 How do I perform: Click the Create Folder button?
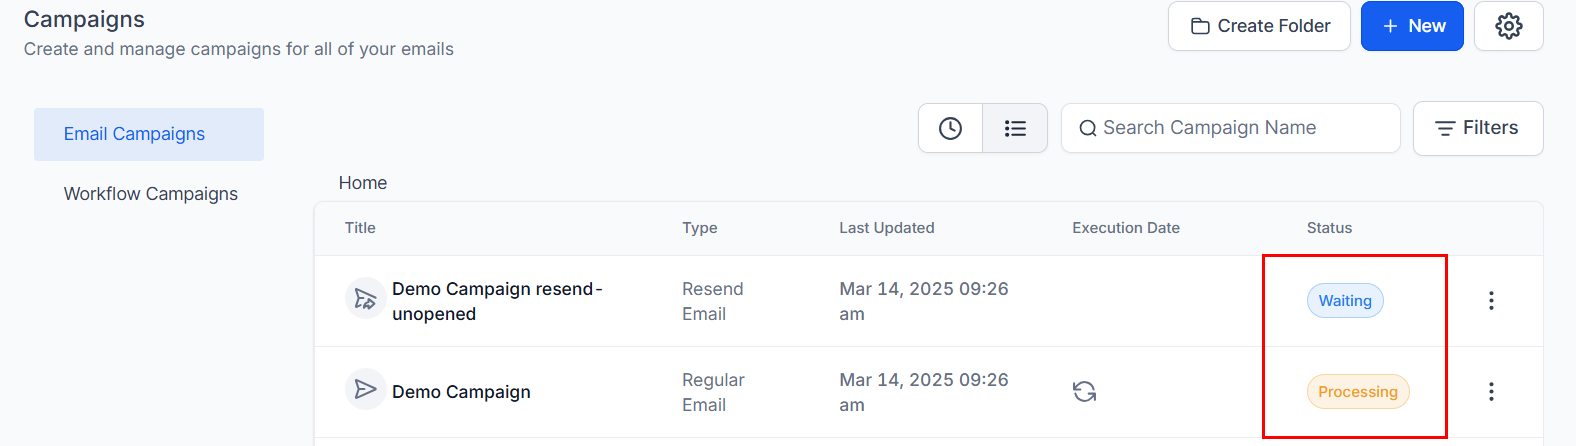pos(1259,26)
